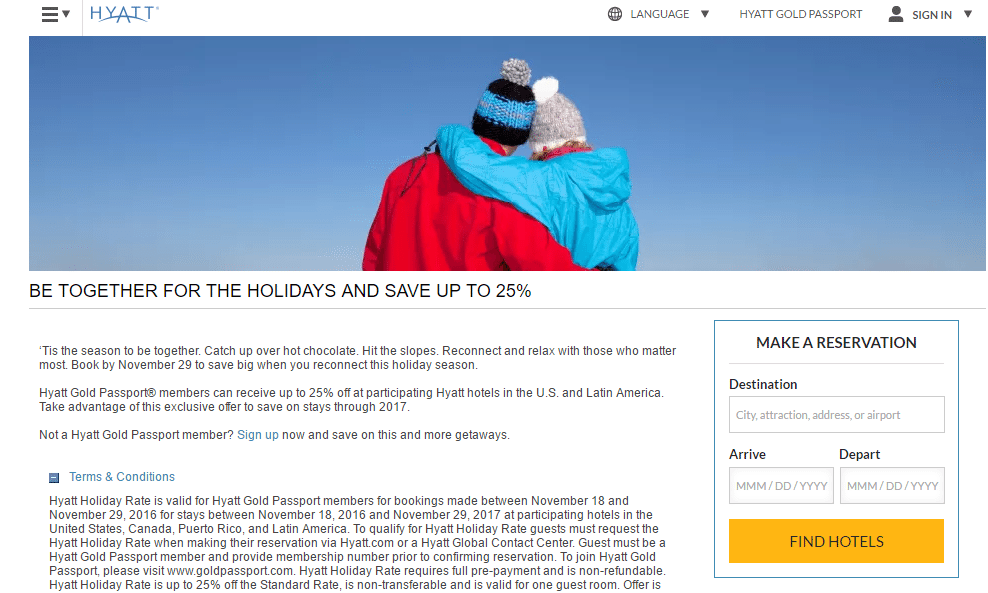Focus the Destination input field
The height and width of the screenshot is (593, 988).
point(836,415)
